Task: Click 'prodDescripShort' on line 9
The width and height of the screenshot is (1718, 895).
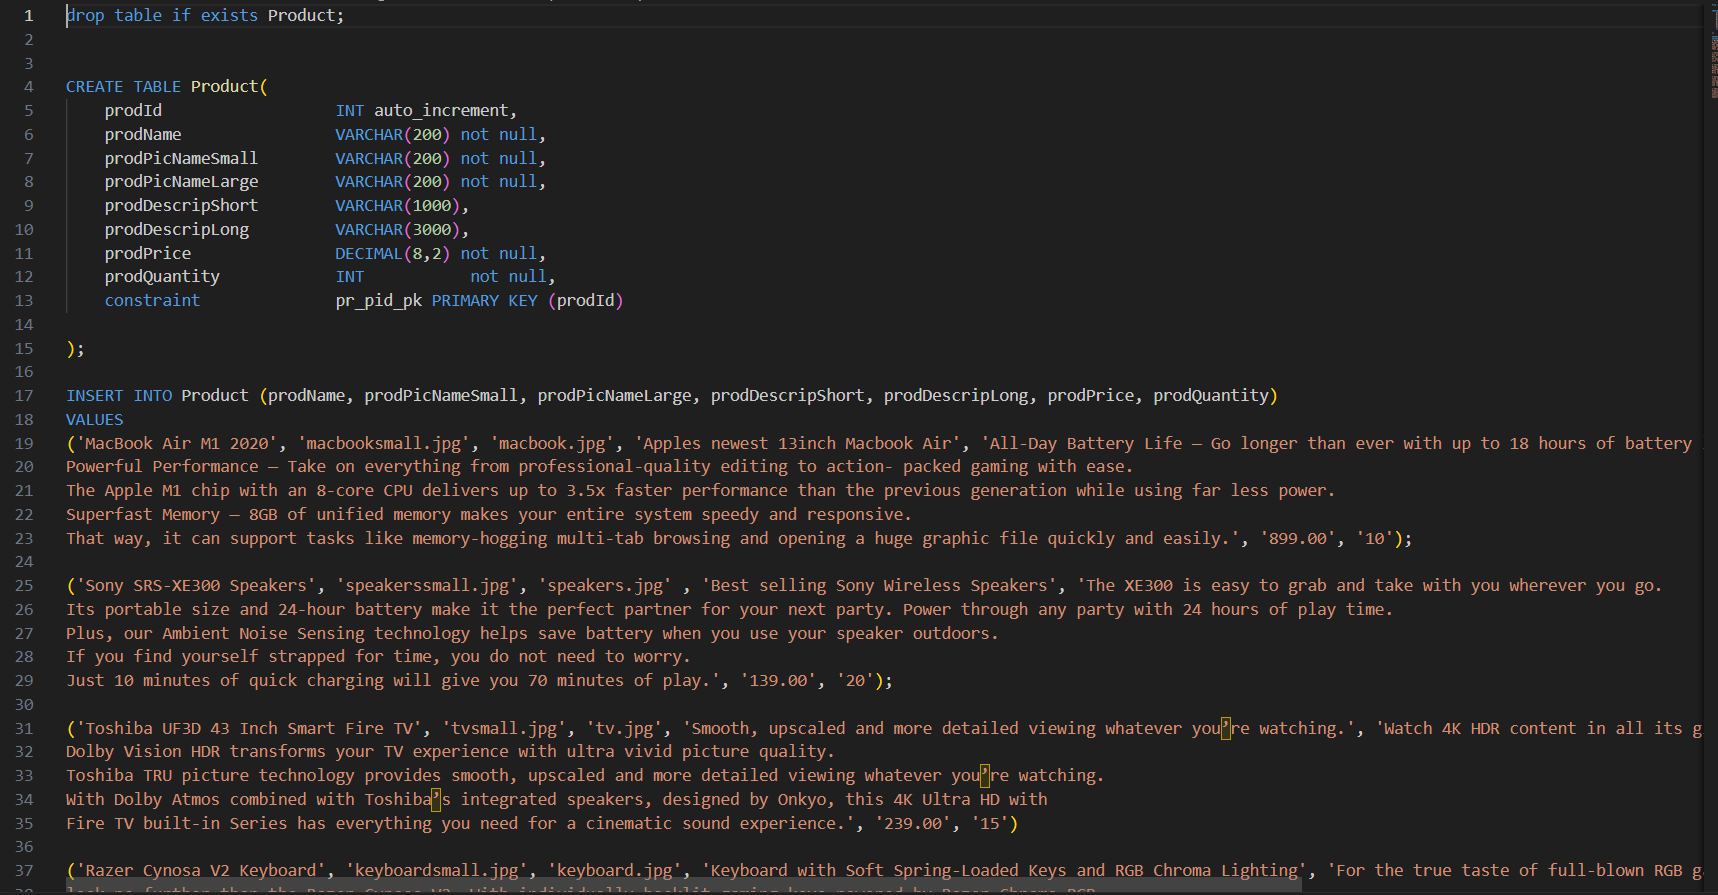Action: coord(181,206)
